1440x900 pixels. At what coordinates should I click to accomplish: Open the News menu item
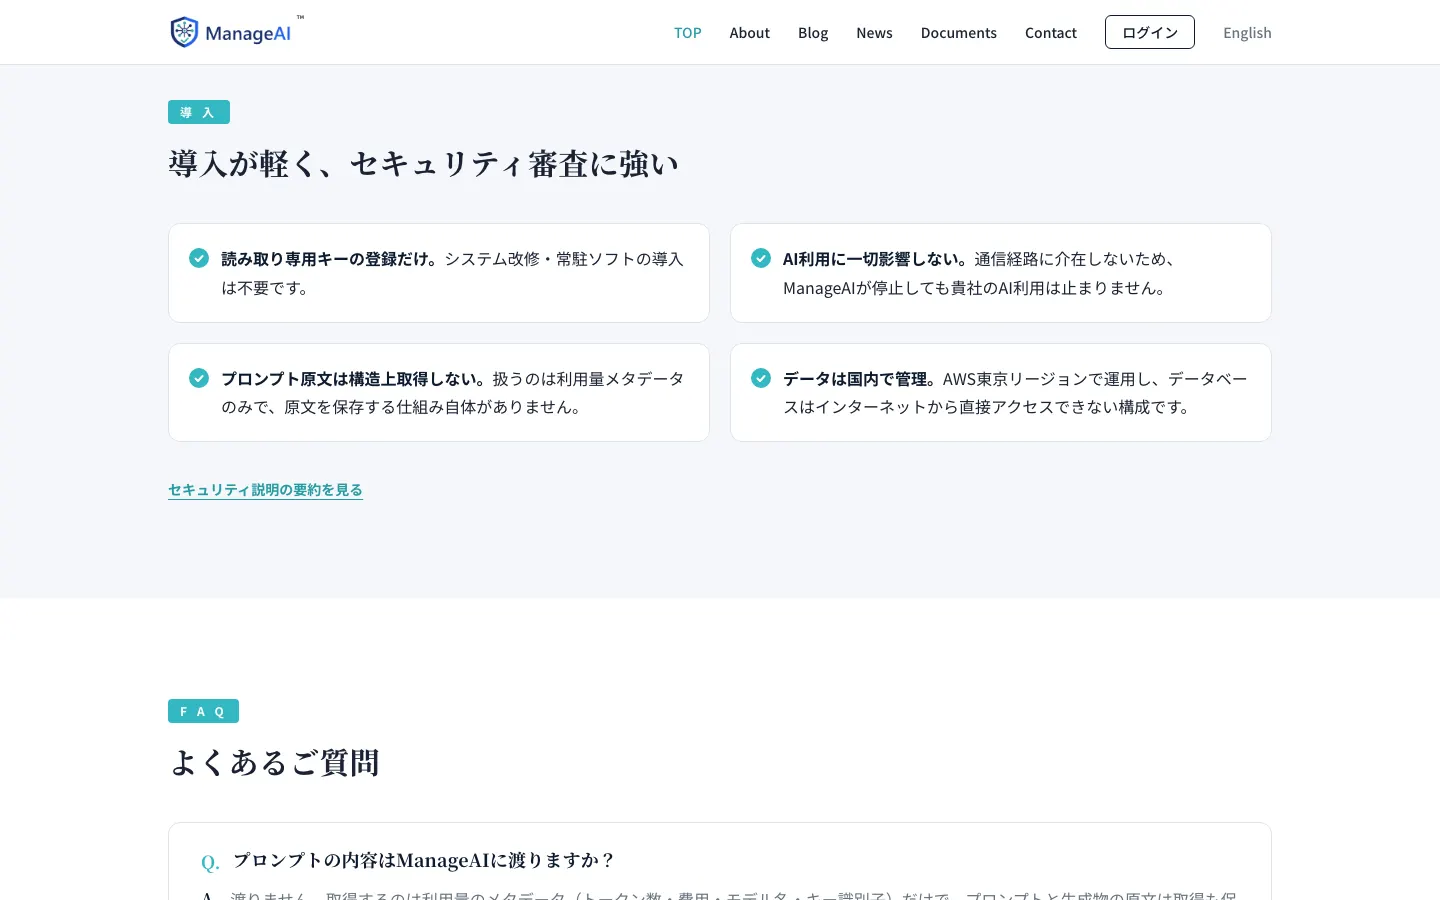(874, 33)
